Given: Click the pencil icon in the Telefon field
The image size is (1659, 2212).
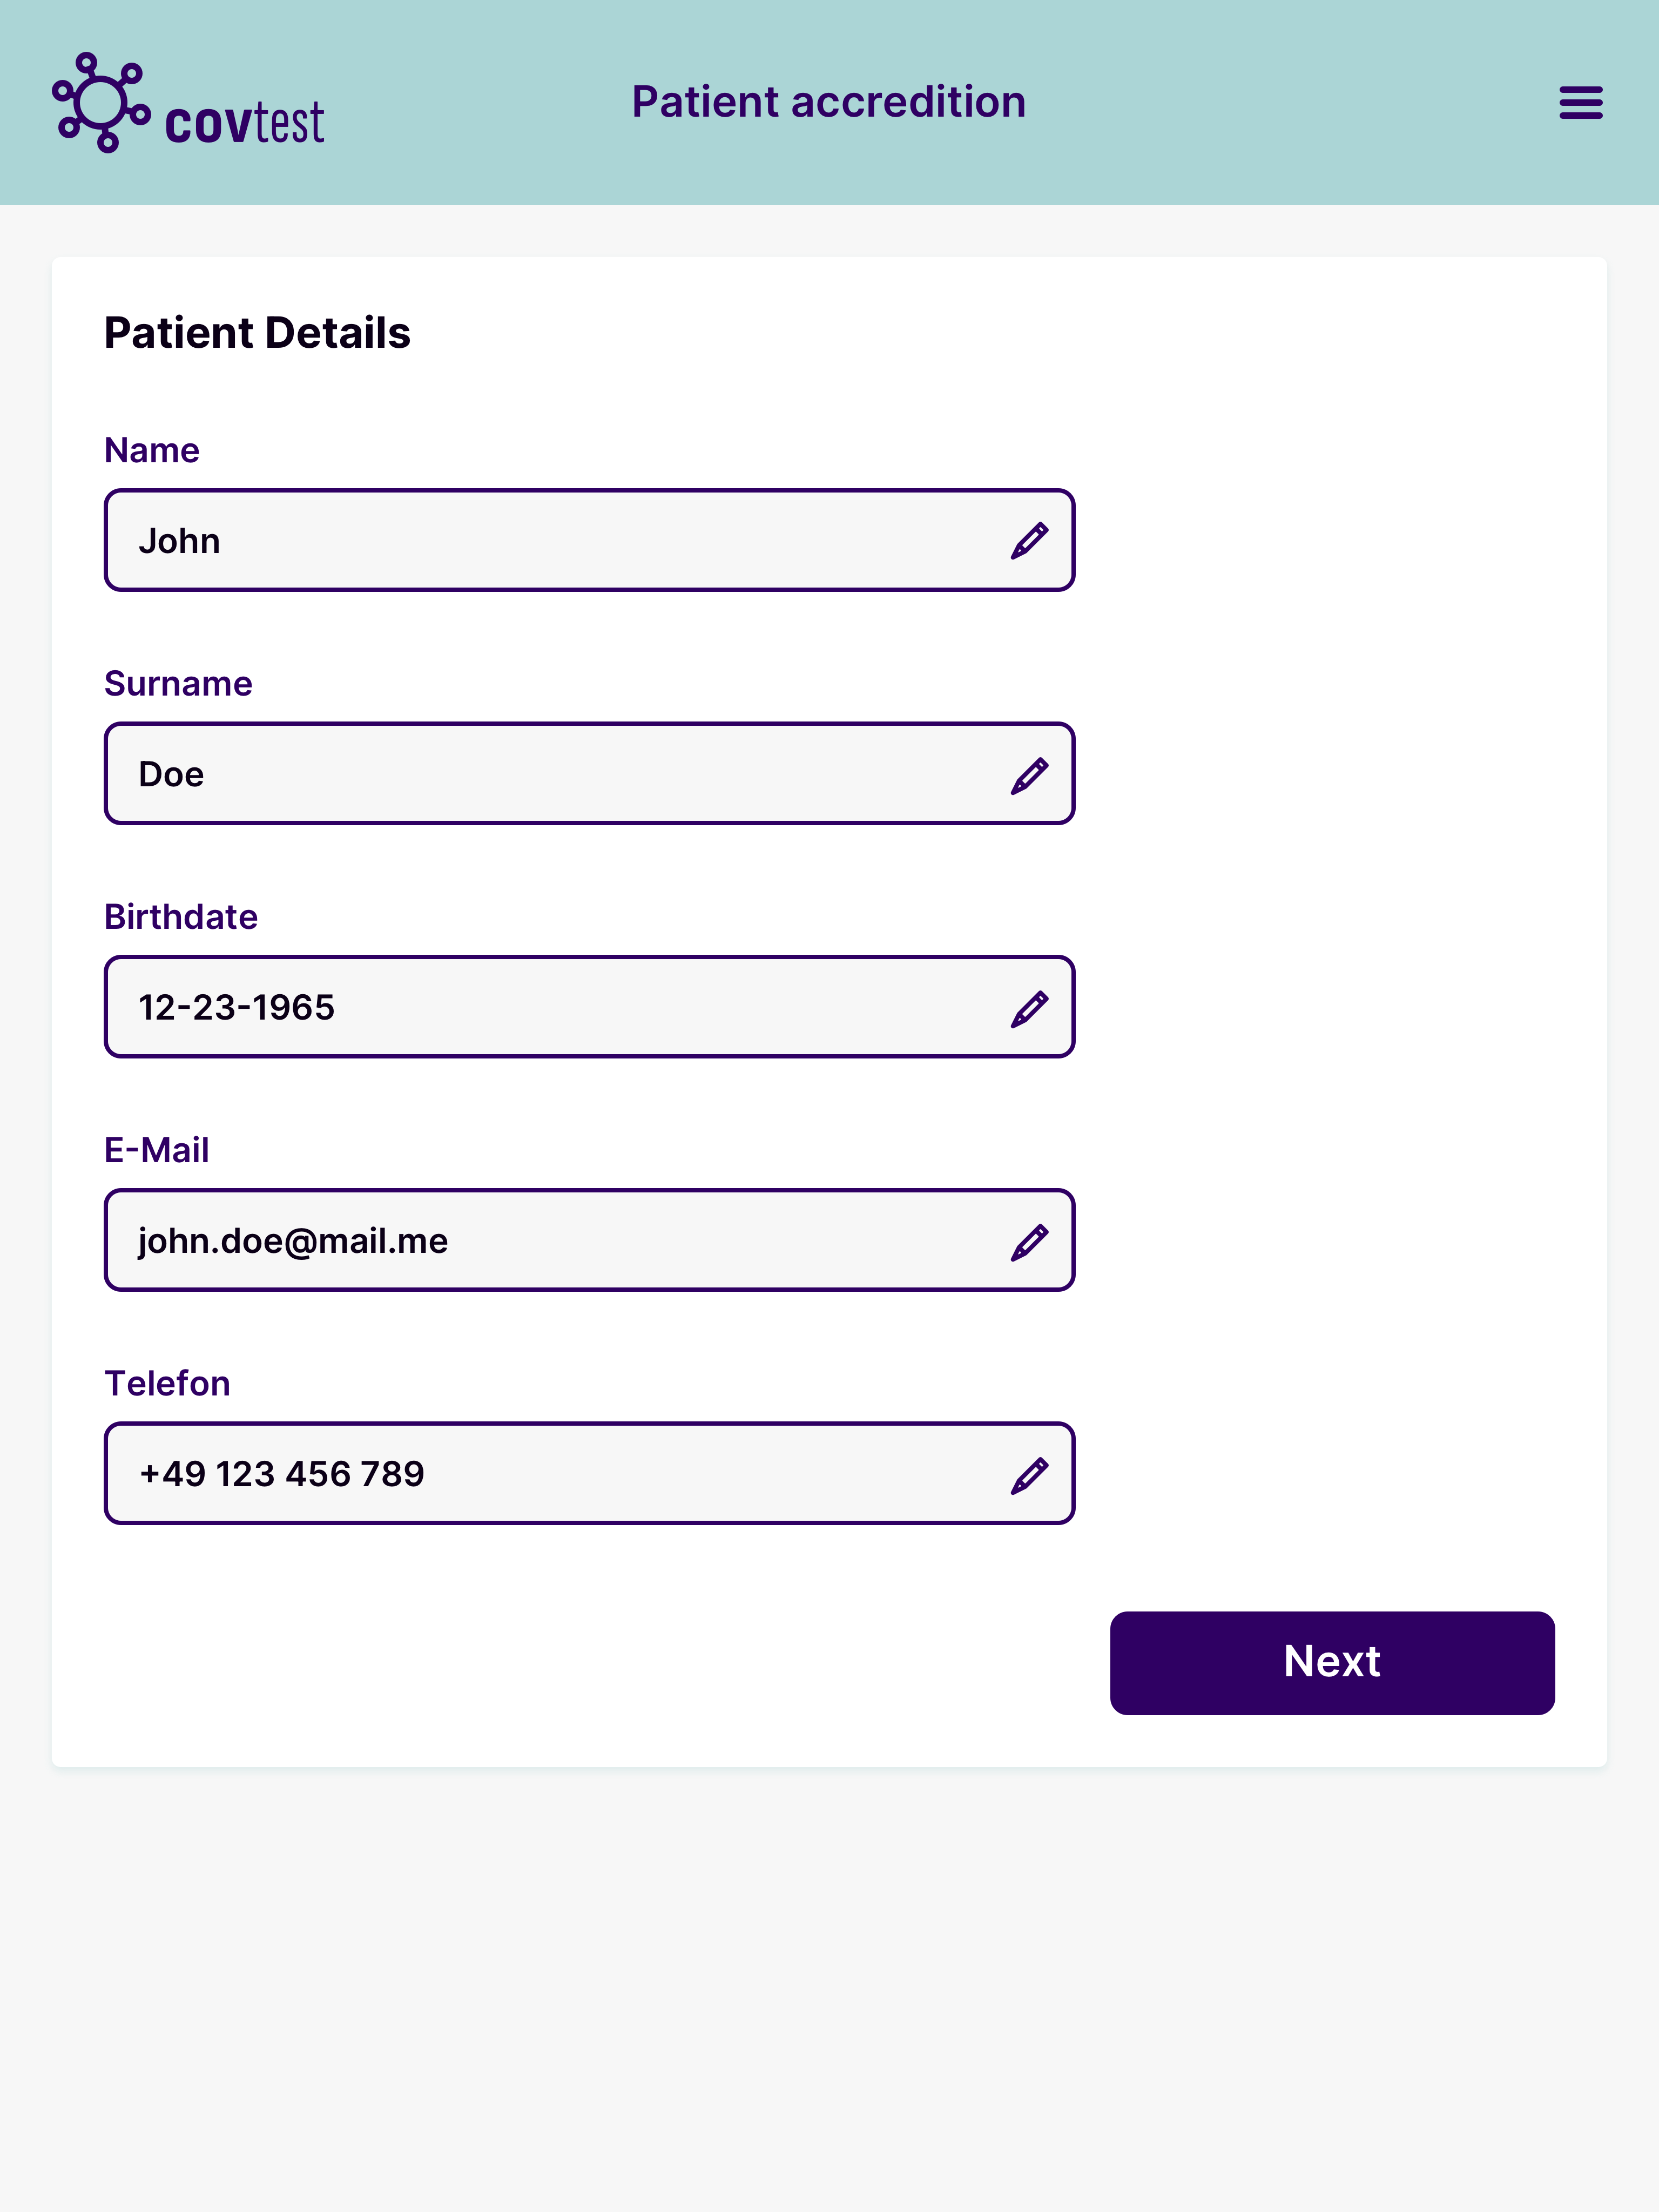Looking at the screenshot, I should (x=1029, y=1475).
